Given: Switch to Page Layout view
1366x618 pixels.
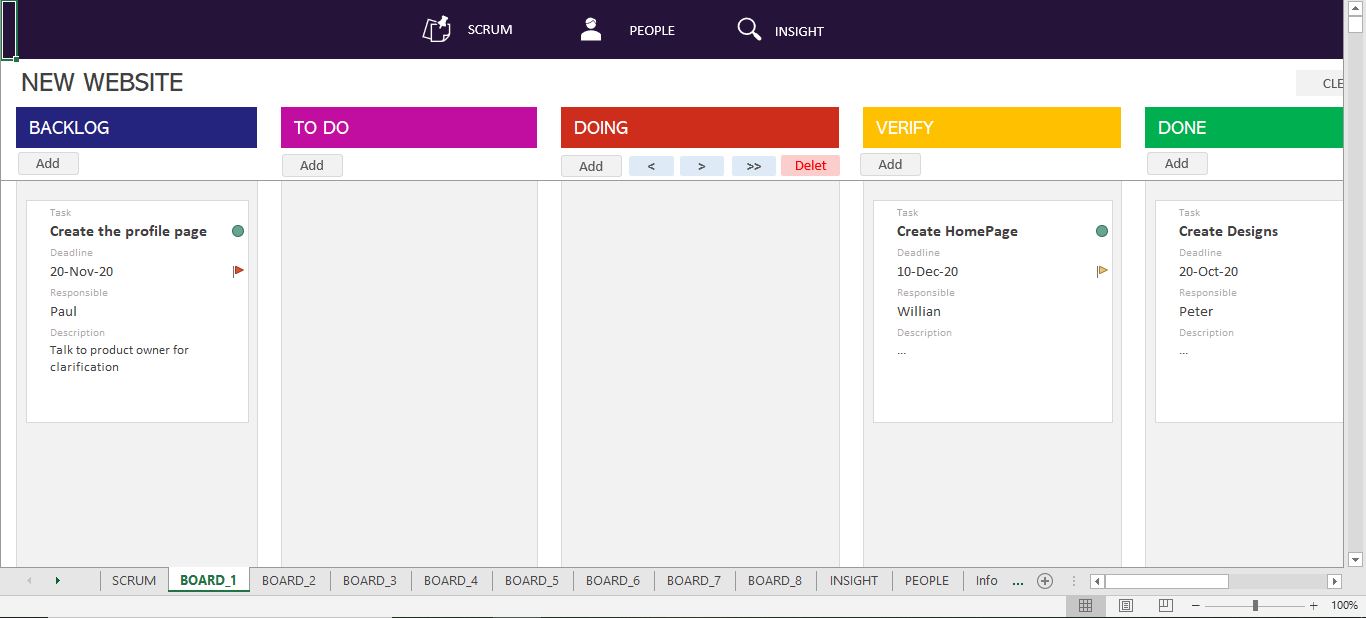Looking at the screenshot, I should click(x=1126, y=606).
